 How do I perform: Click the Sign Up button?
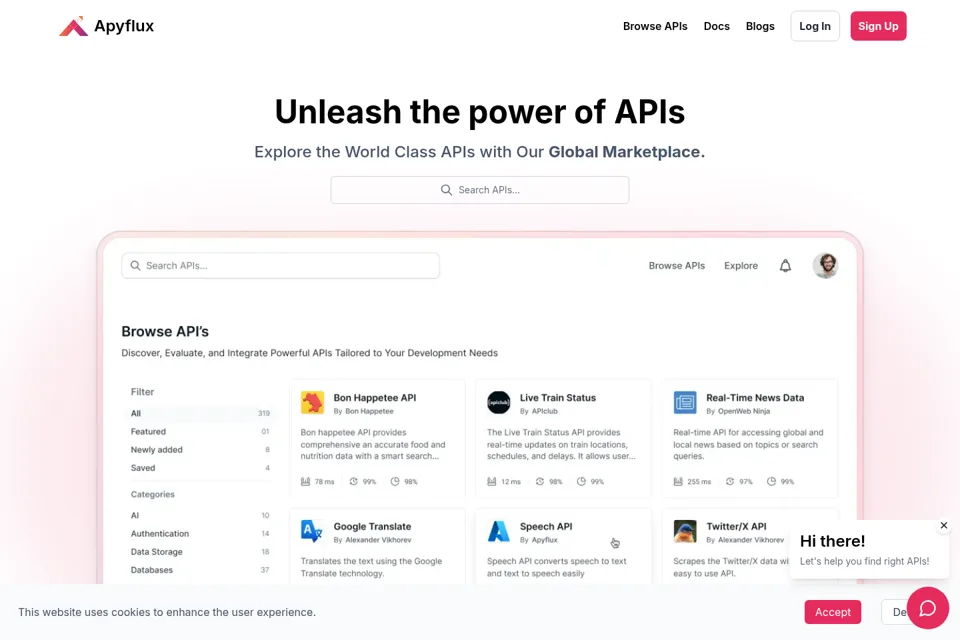click(x=878, y=26)
